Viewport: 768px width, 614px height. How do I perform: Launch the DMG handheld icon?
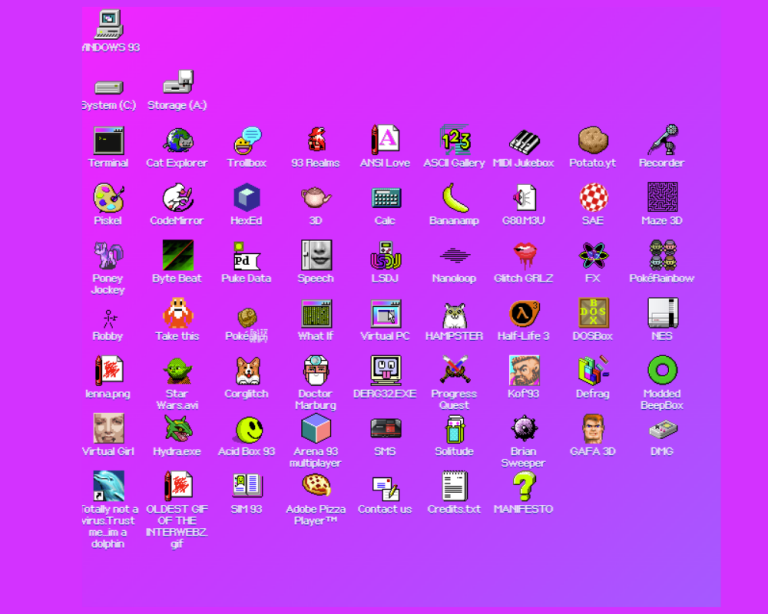[662, 429]
